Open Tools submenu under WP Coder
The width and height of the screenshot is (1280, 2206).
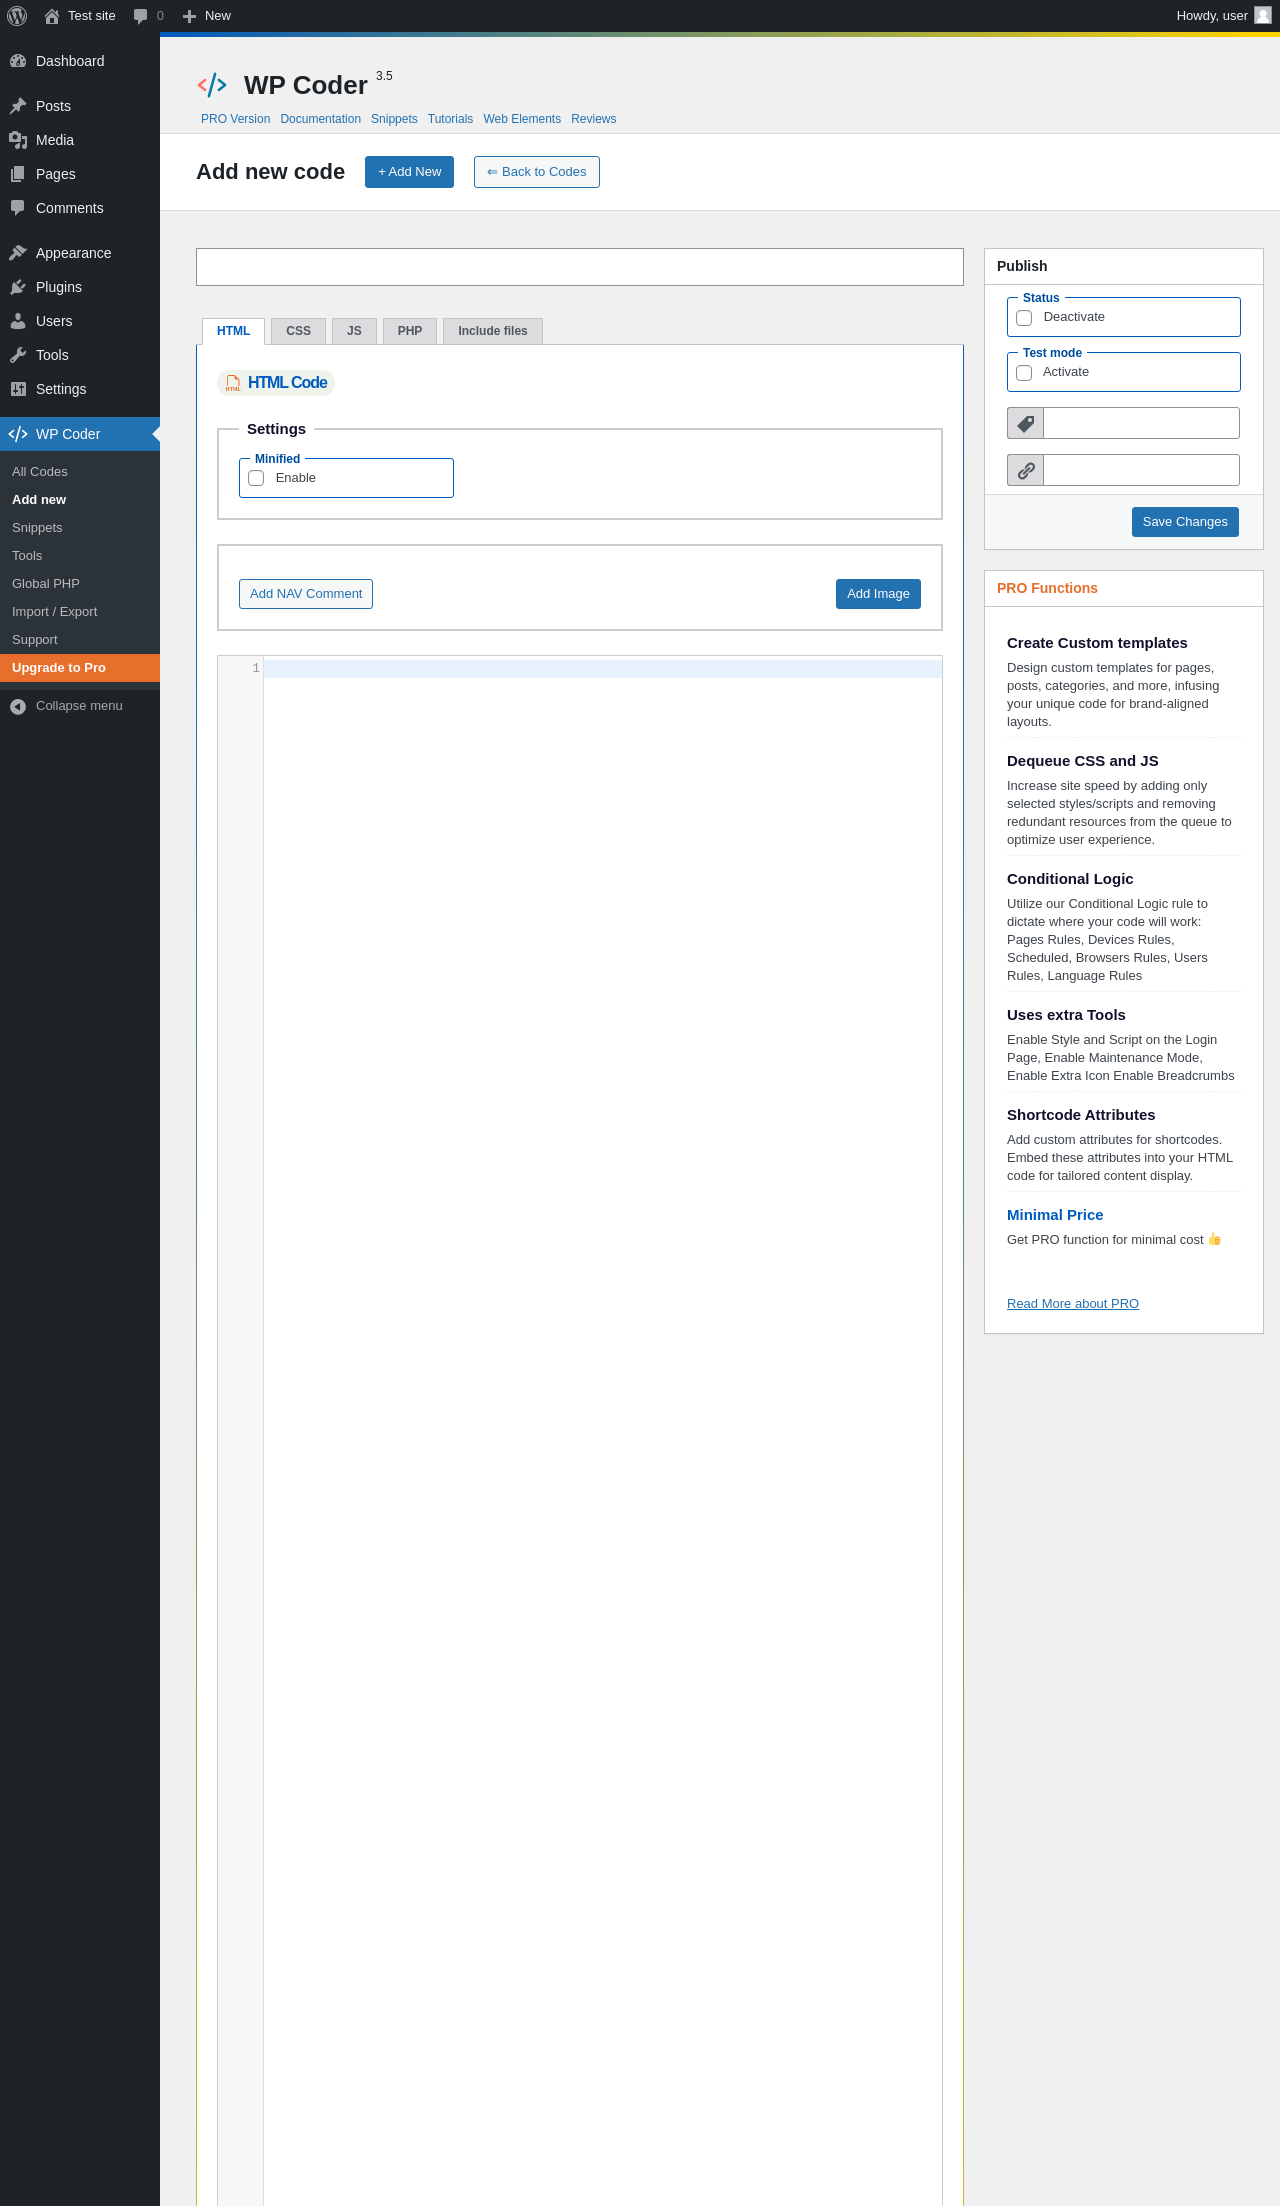tap(80, 556)
